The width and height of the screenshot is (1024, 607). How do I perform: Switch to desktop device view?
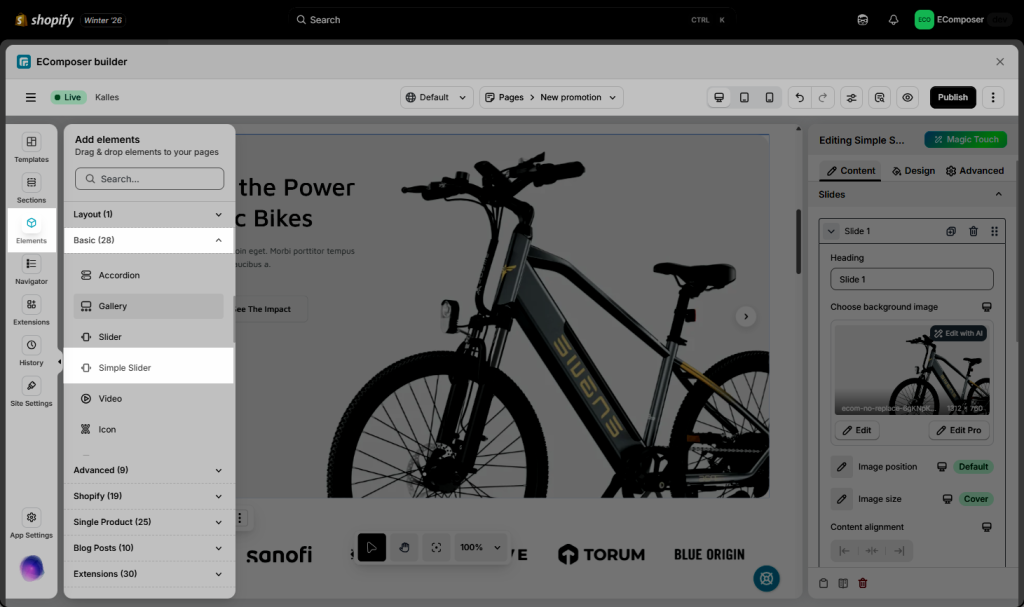click(x=719, y=97)
